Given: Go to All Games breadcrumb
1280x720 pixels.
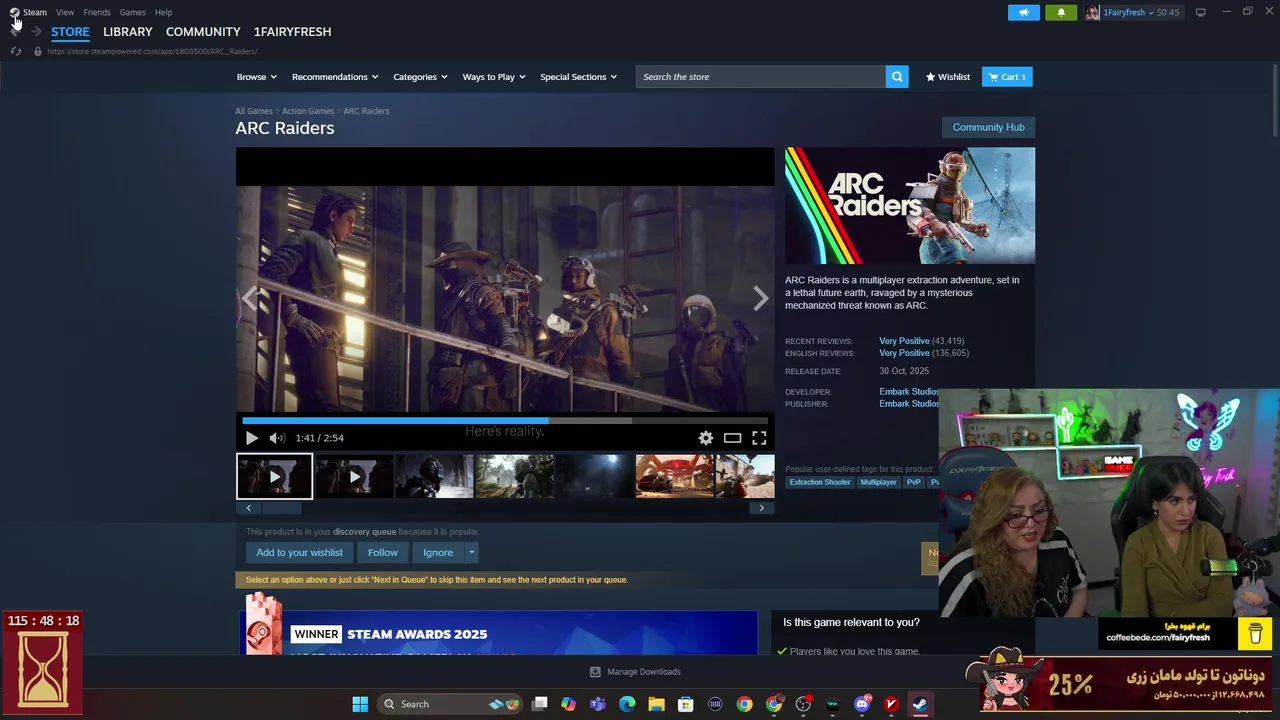Looking at the screenshot, I should click(x=254, y=111).
